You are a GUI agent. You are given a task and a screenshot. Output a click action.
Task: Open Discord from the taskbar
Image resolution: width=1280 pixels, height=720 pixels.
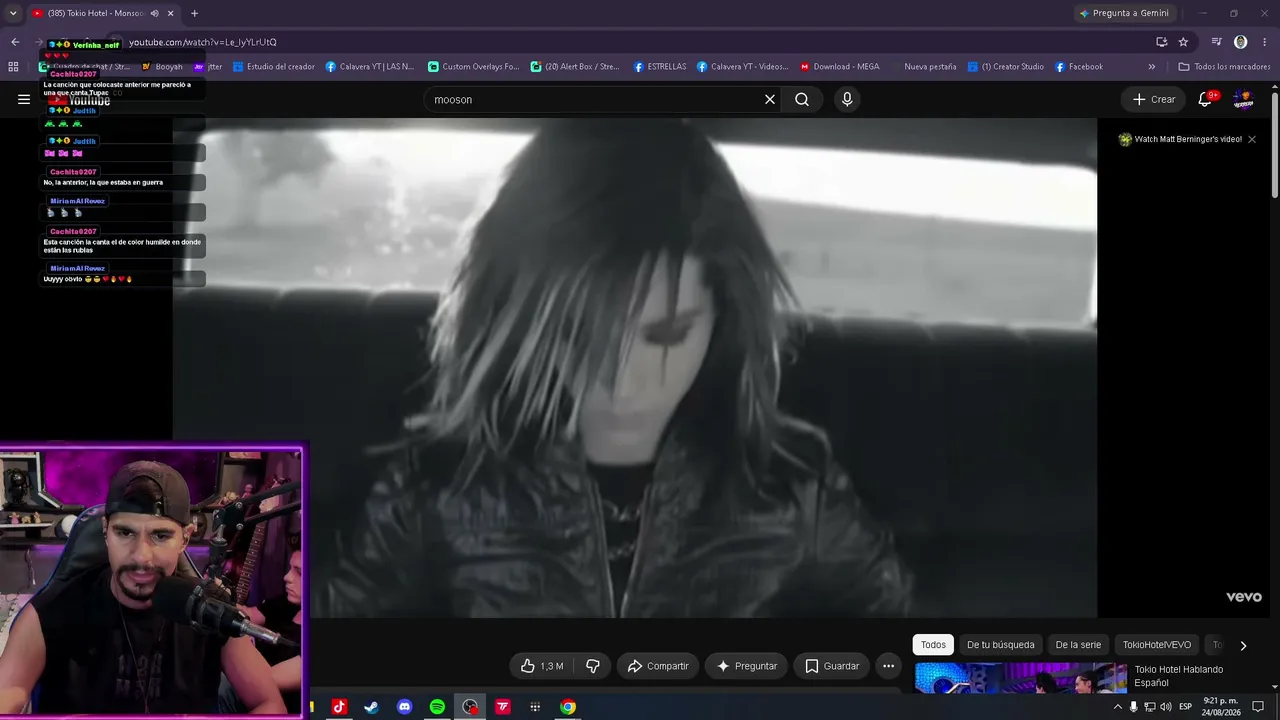[x=404, y=707]
